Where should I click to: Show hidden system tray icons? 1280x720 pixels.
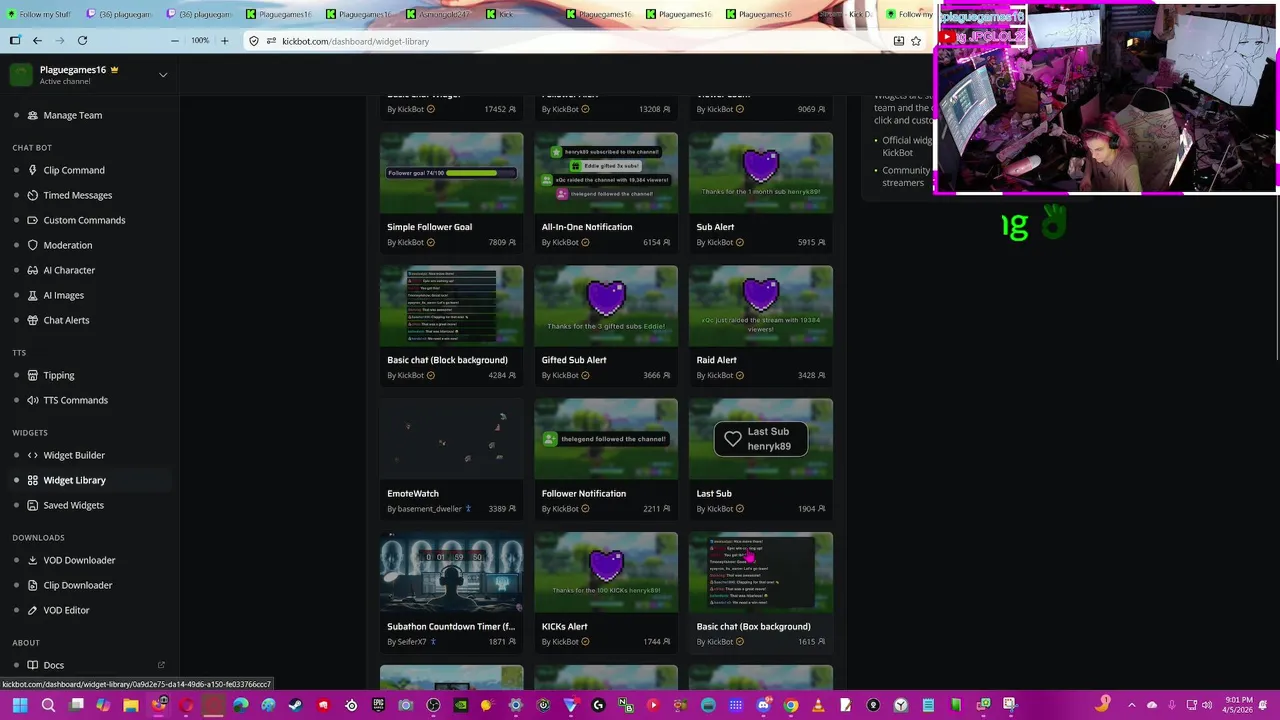(1131, 705)
